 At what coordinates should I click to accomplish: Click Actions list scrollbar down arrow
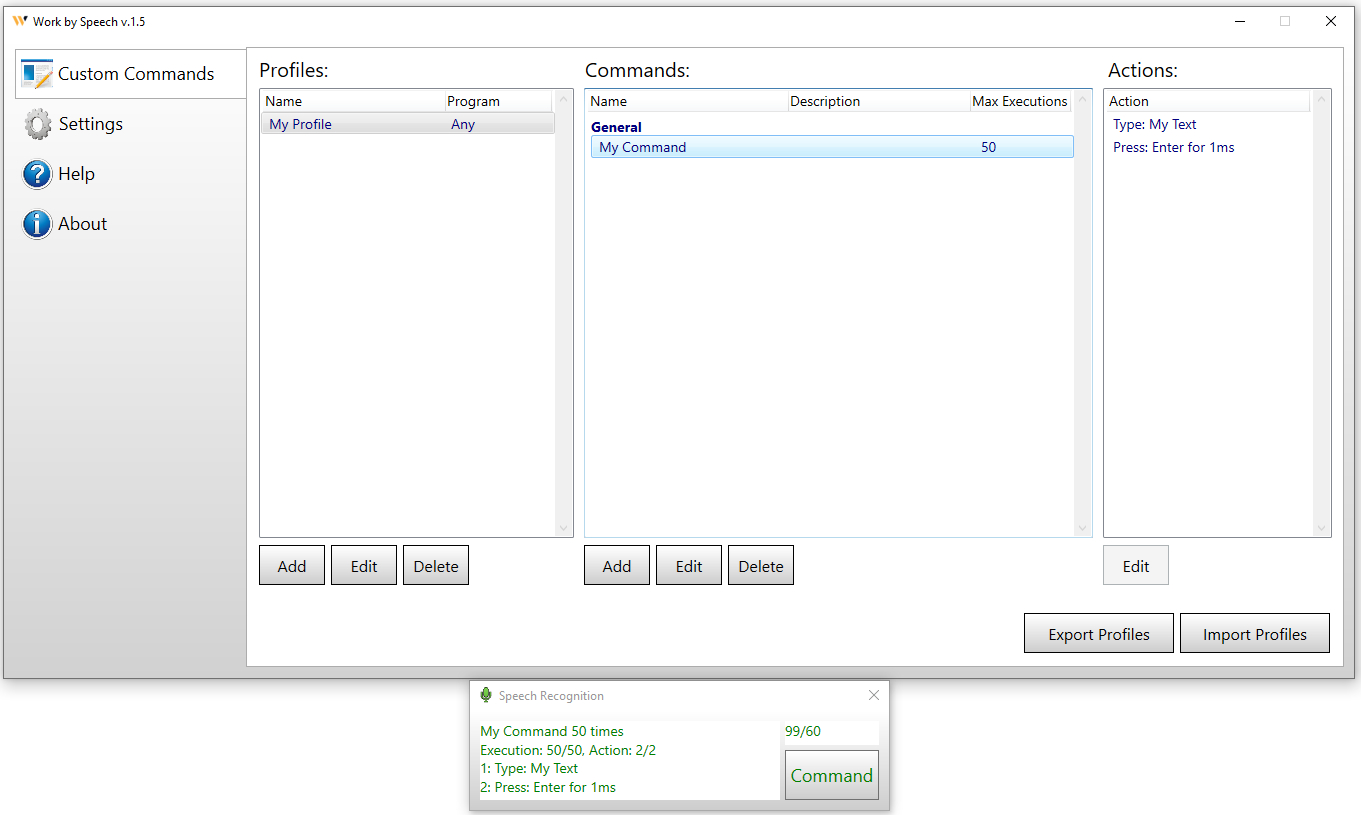click(x=1322, y=528)
